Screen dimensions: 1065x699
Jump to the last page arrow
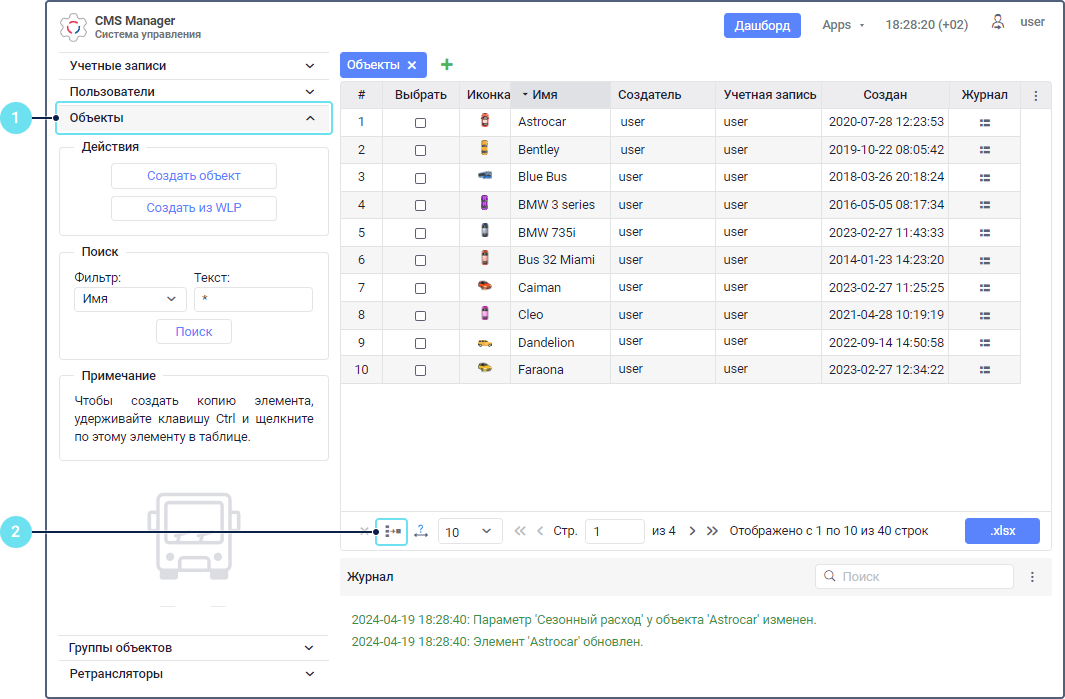pyautogui.click(x=712, y=531)
